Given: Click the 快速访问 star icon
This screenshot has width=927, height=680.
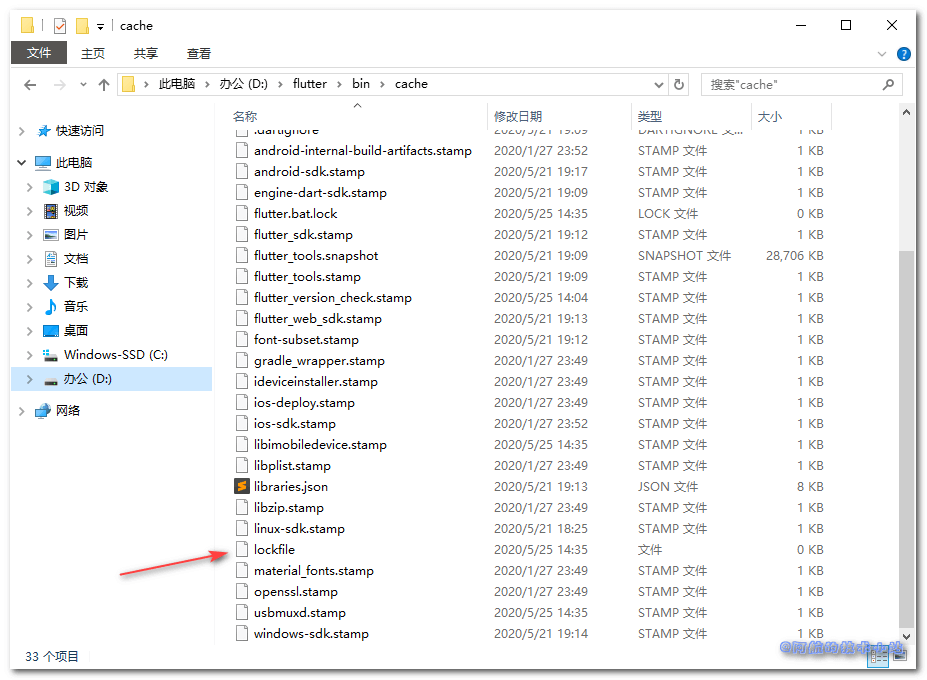Looking at the screenshot, I should coord(43,131).
